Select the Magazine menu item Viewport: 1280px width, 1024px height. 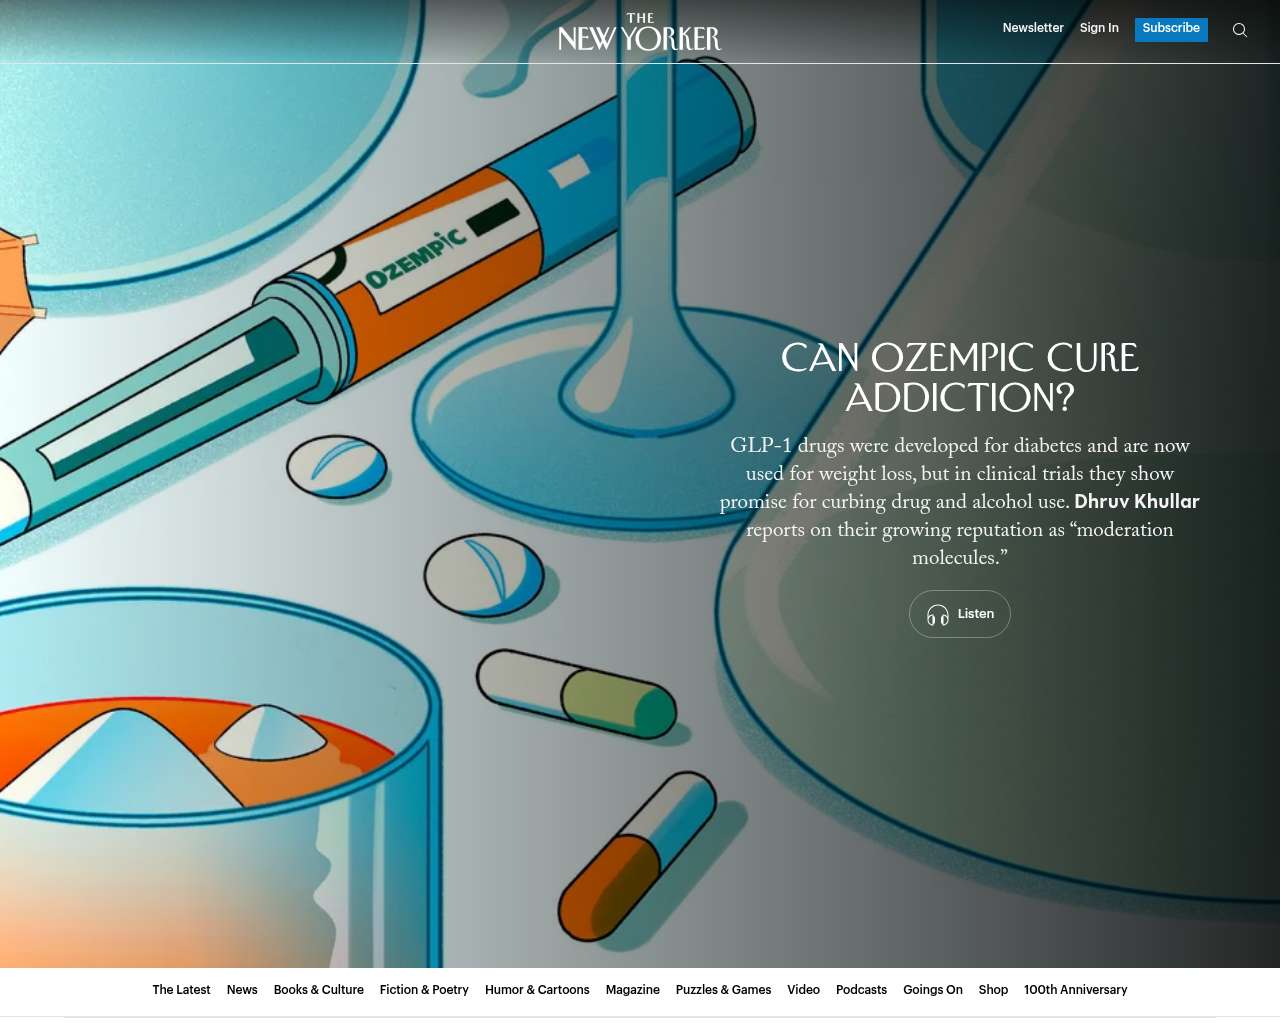point(632,990)
